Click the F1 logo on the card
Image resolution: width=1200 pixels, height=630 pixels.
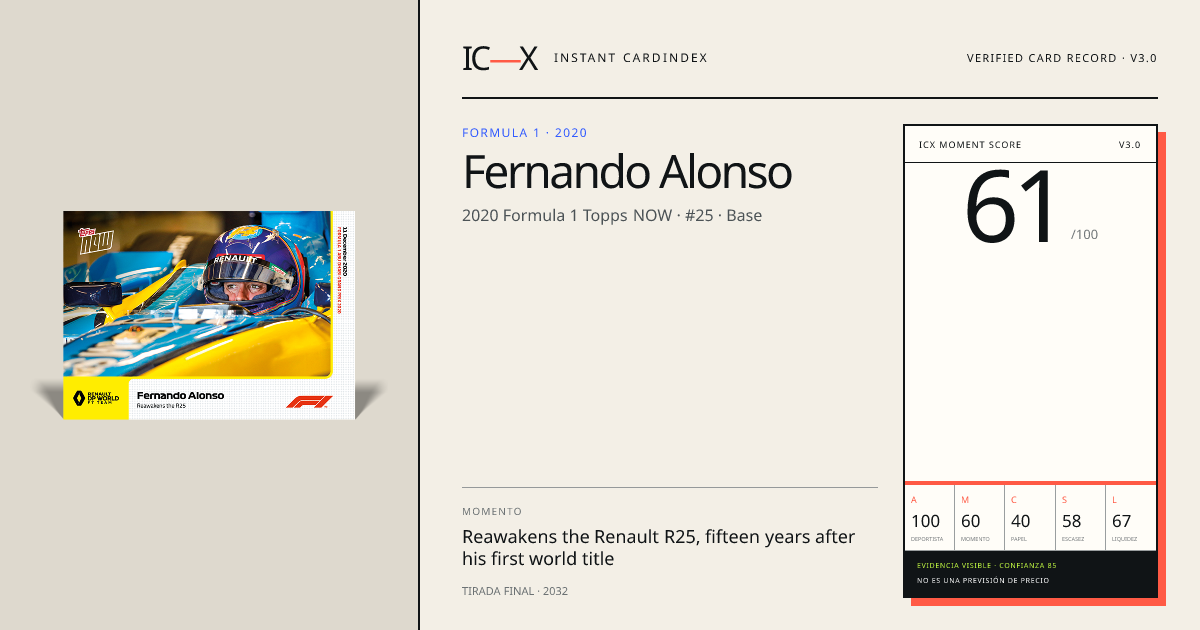(x=308, y=401)
